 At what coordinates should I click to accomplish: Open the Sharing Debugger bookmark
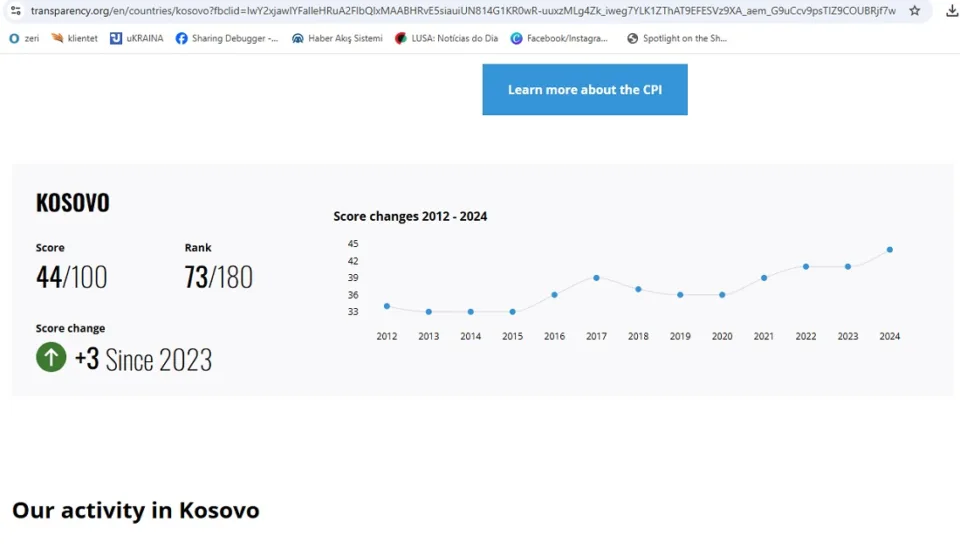pos(227,38)
